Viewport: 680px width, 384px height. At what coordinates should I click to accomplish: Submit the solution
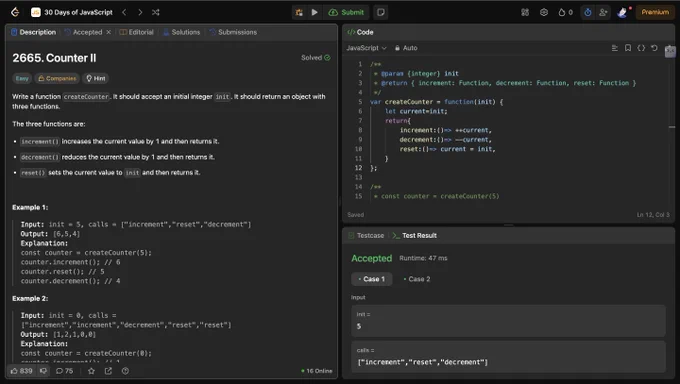pyautogui.click(x=346, y=12)
